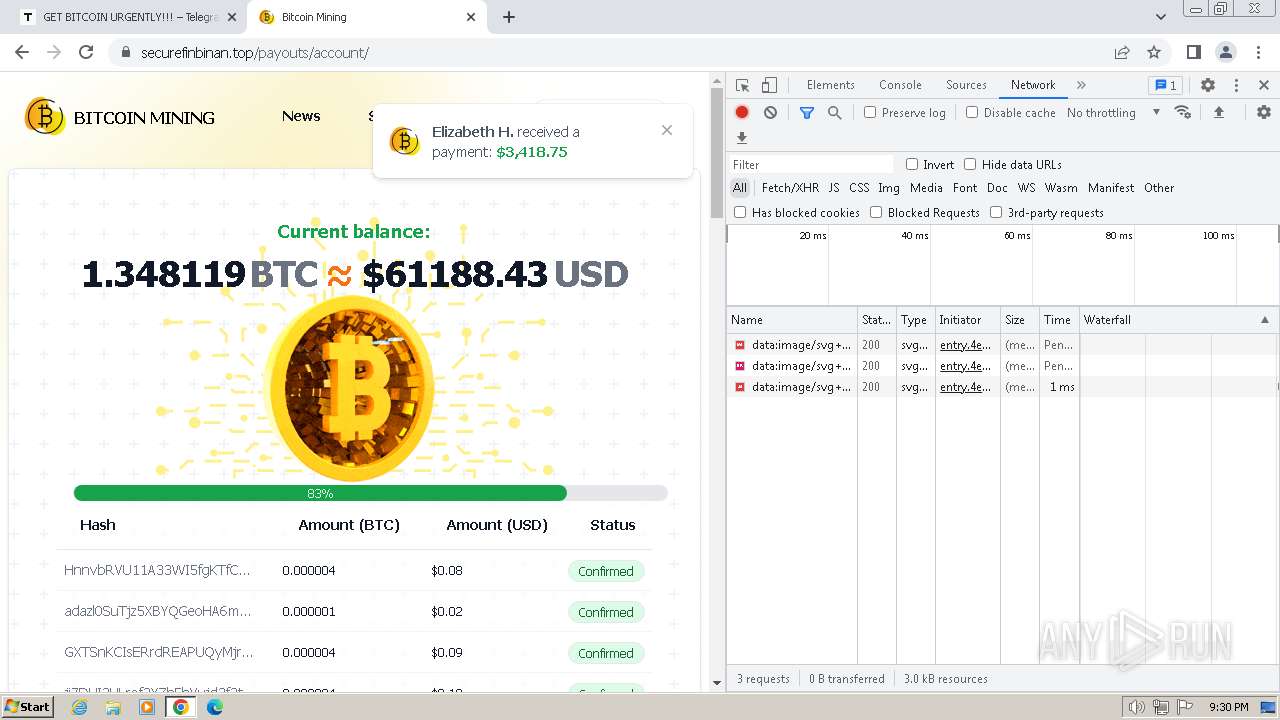The height and width of the screenshot is (720, 1280).
Task: Reload the page in Chrome
Action: pos(86,52)
